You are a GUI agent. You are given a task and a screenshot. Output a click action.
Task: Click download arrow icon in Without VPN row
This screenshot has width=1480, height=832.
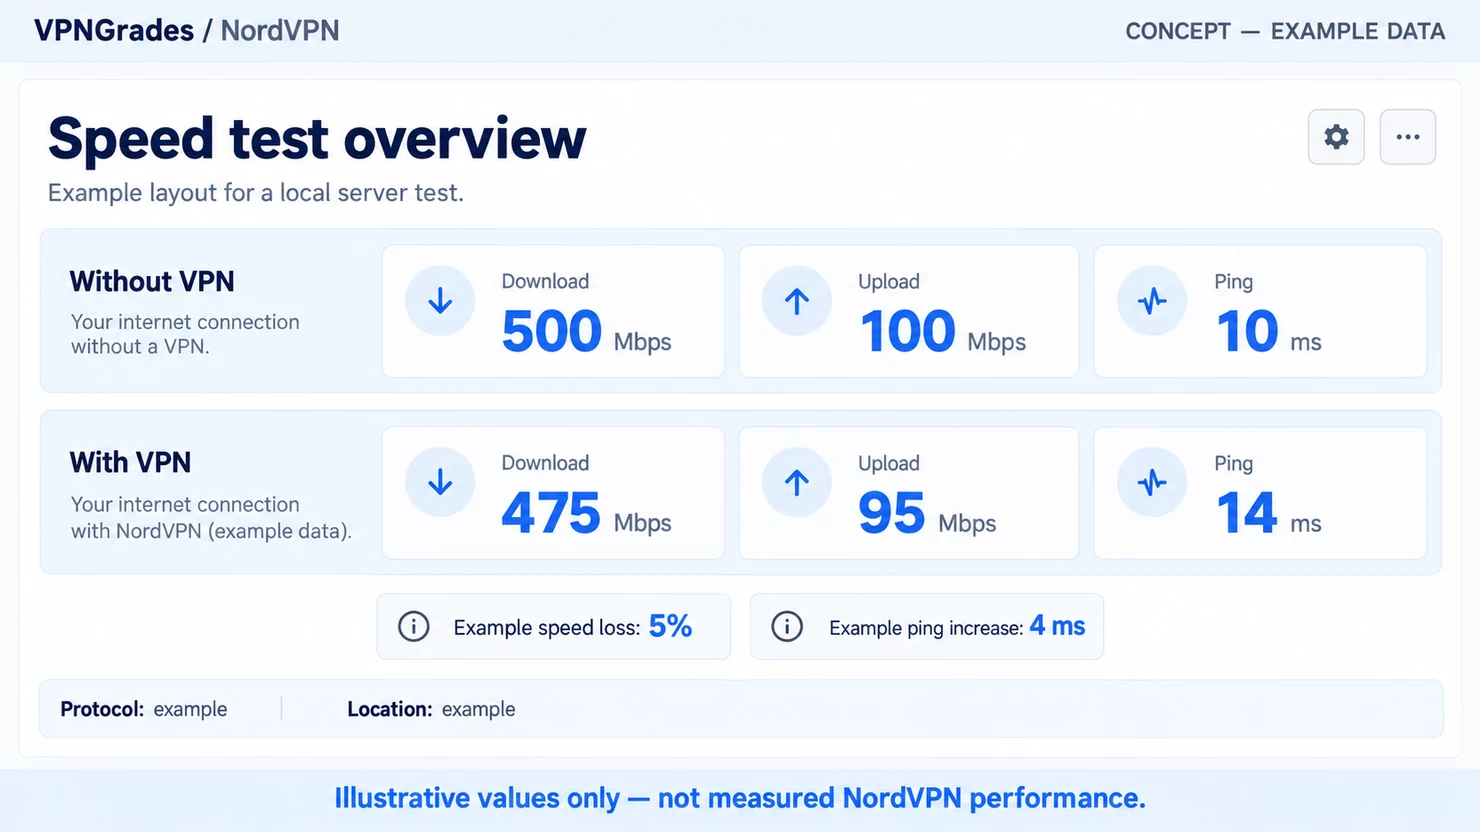click(440, 301)
